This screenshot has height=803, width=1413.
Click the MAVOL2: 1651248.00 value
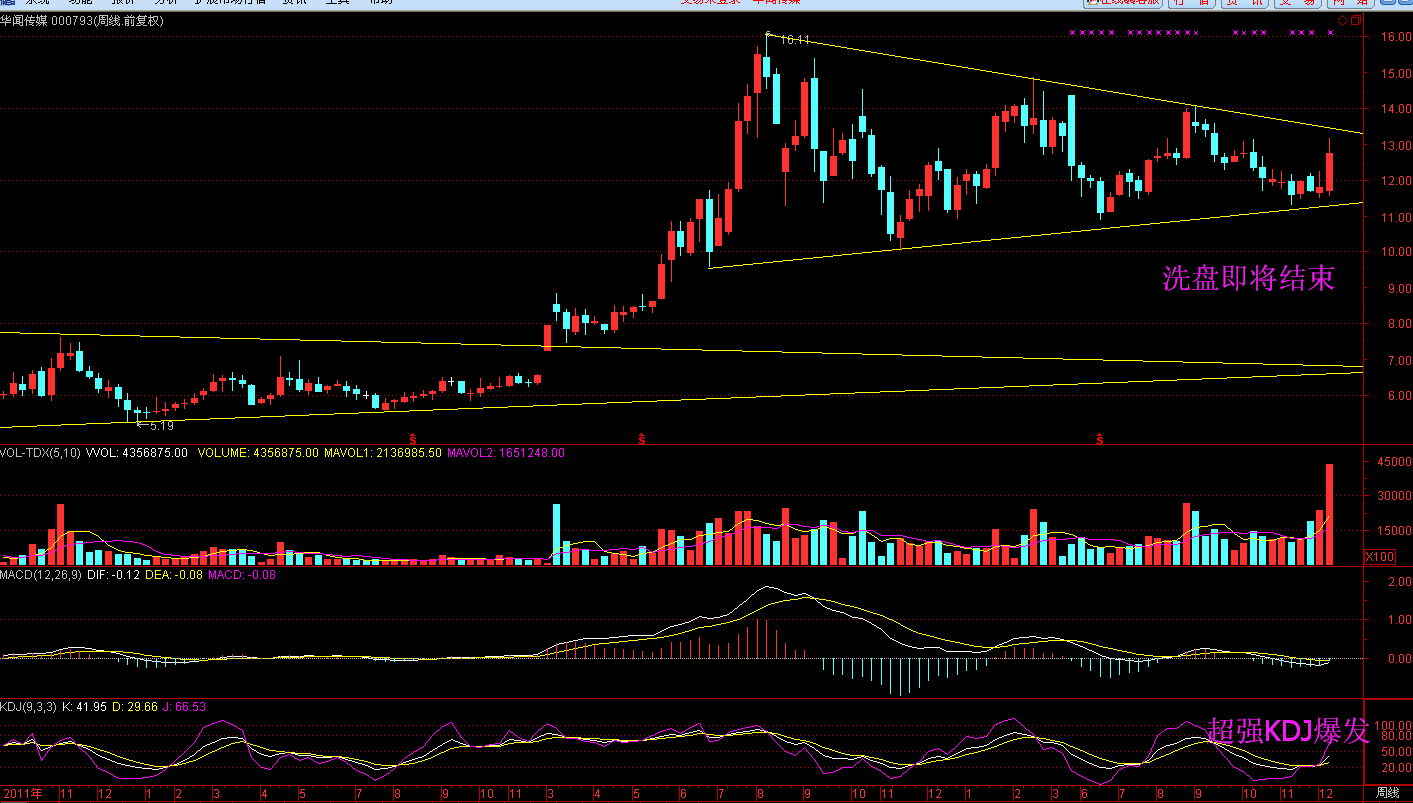[506, 453]
